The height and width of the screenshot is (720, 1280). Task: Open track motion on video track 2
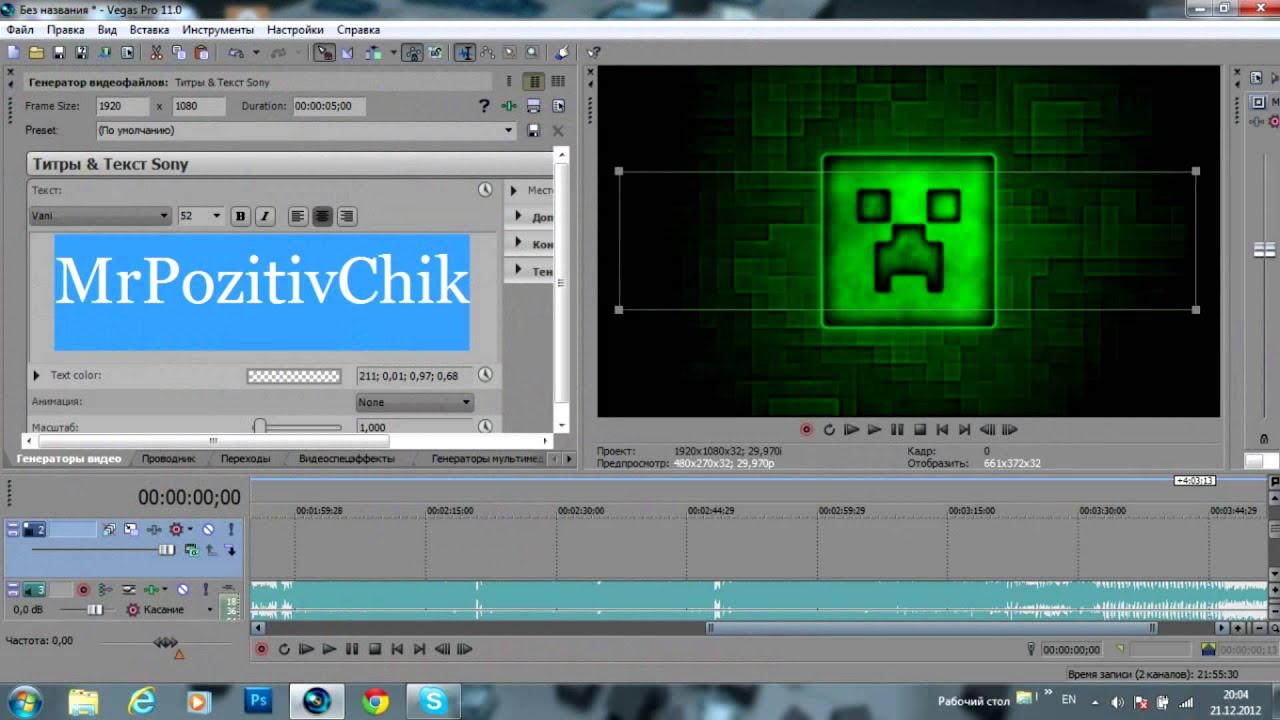point(131,529)
